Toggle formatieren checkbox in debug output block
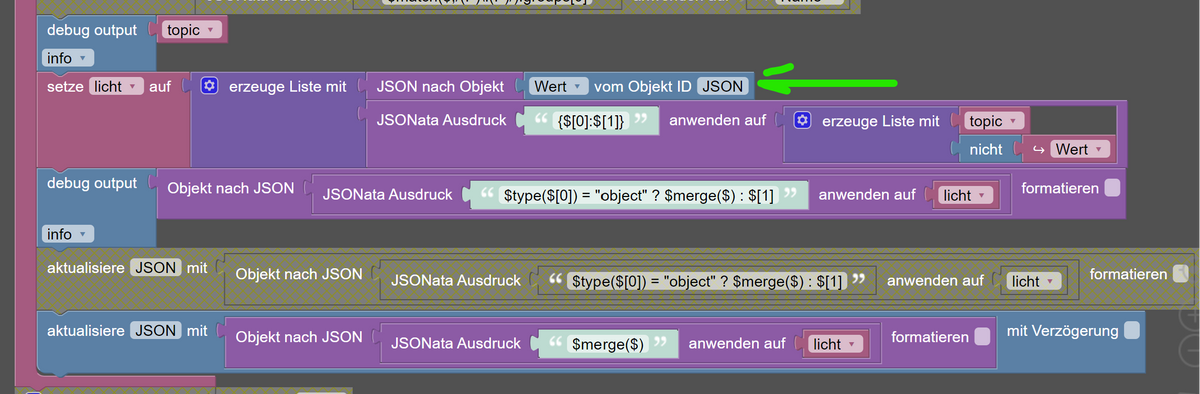Viewport: 1200px width, 394px height. [1113, 187]
